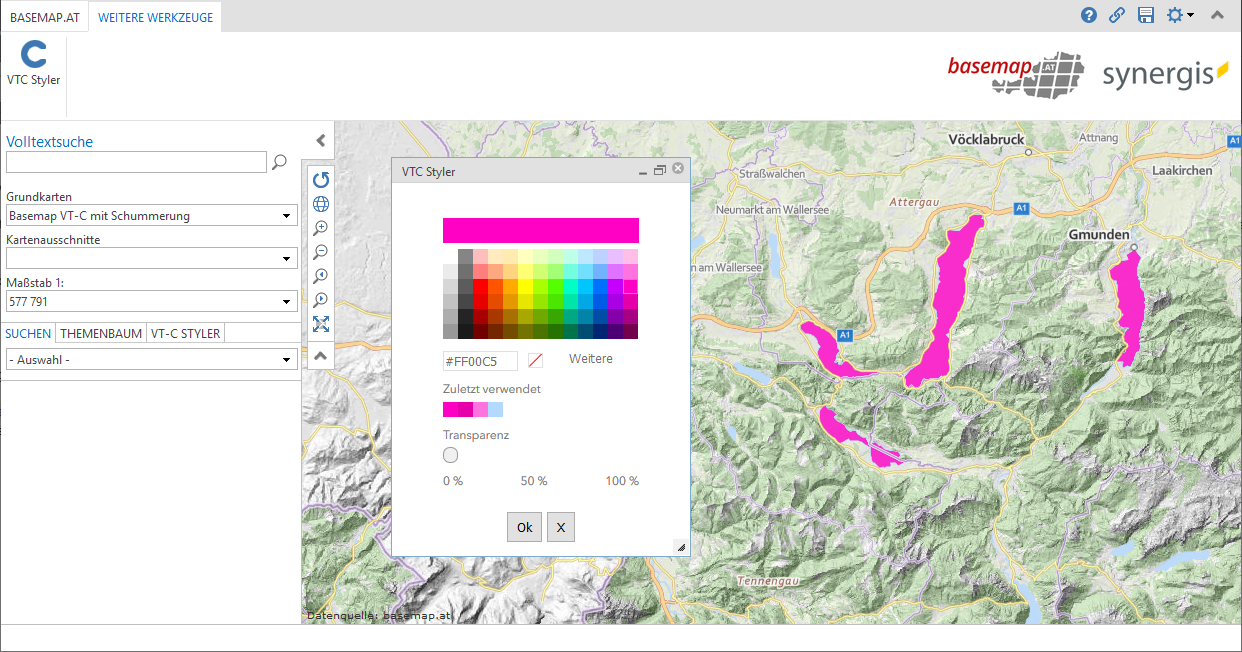Image resolution: width=1242 pixels, height=652 pixels.
Task: Click the hex color code input field
Action: 480,361
